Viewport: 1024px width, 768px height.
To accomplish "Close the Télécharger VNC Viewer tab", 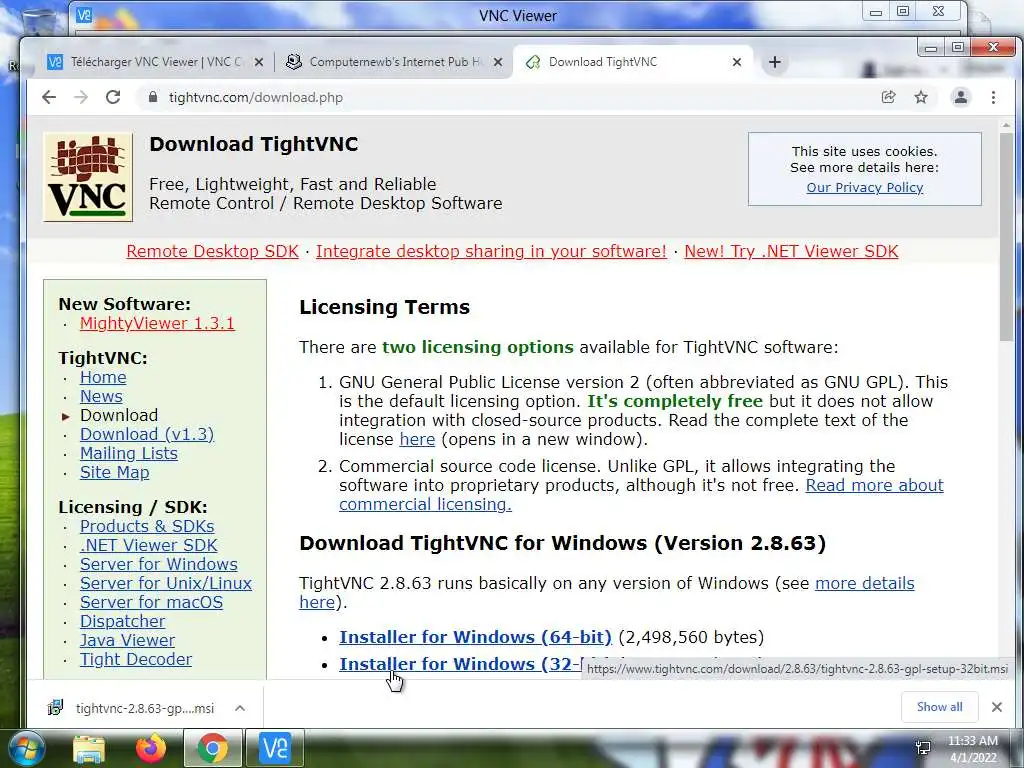I will pos(259,62).
